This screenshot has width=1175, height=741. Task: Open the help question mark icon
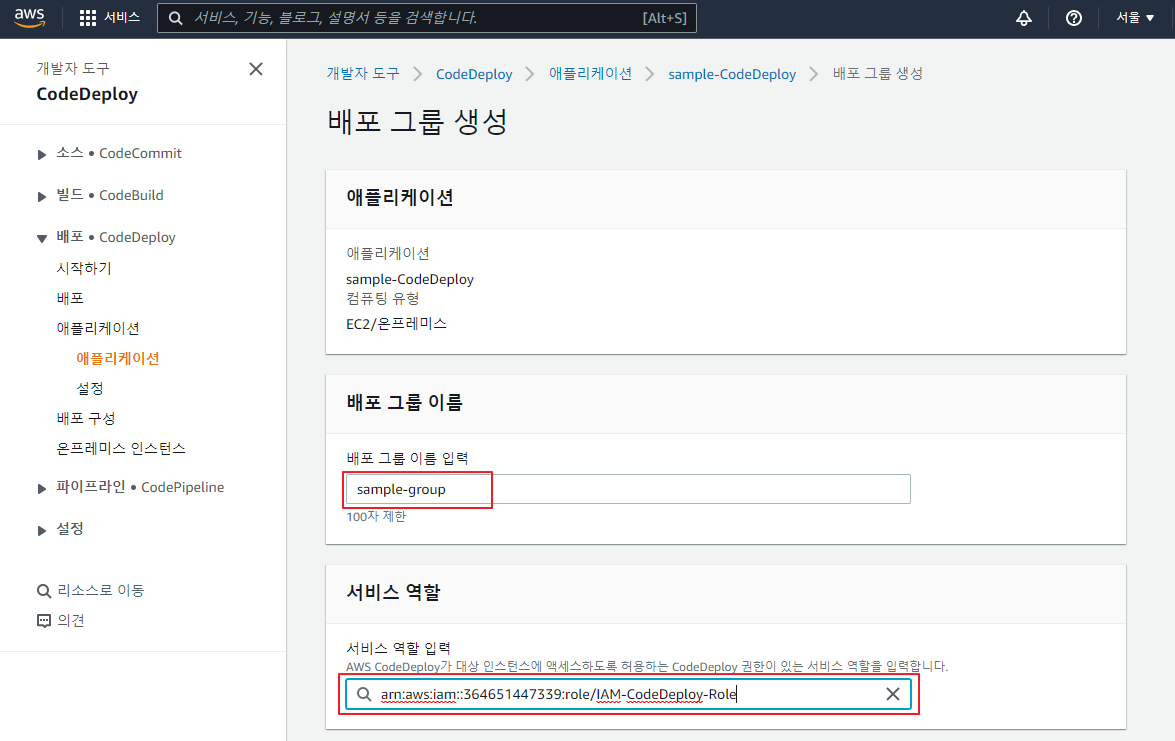click(1074, 18)
